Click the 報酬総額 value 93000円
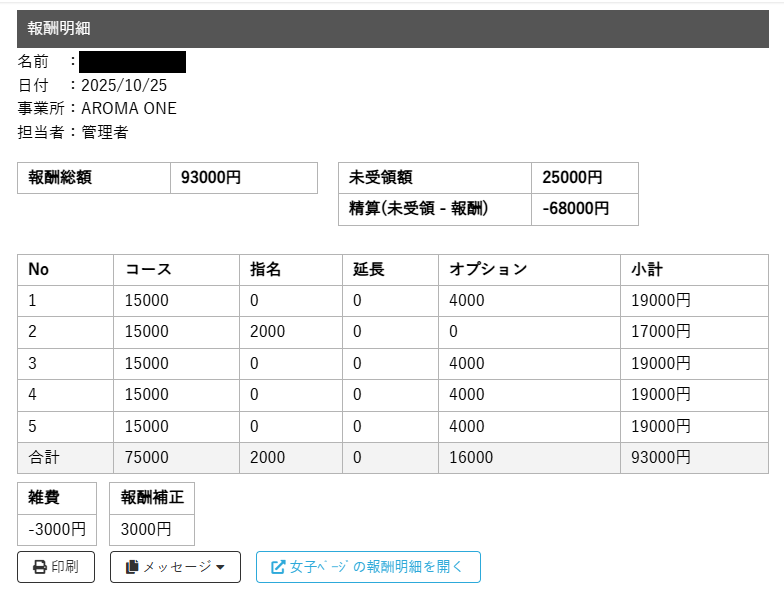 click(211, 178)
